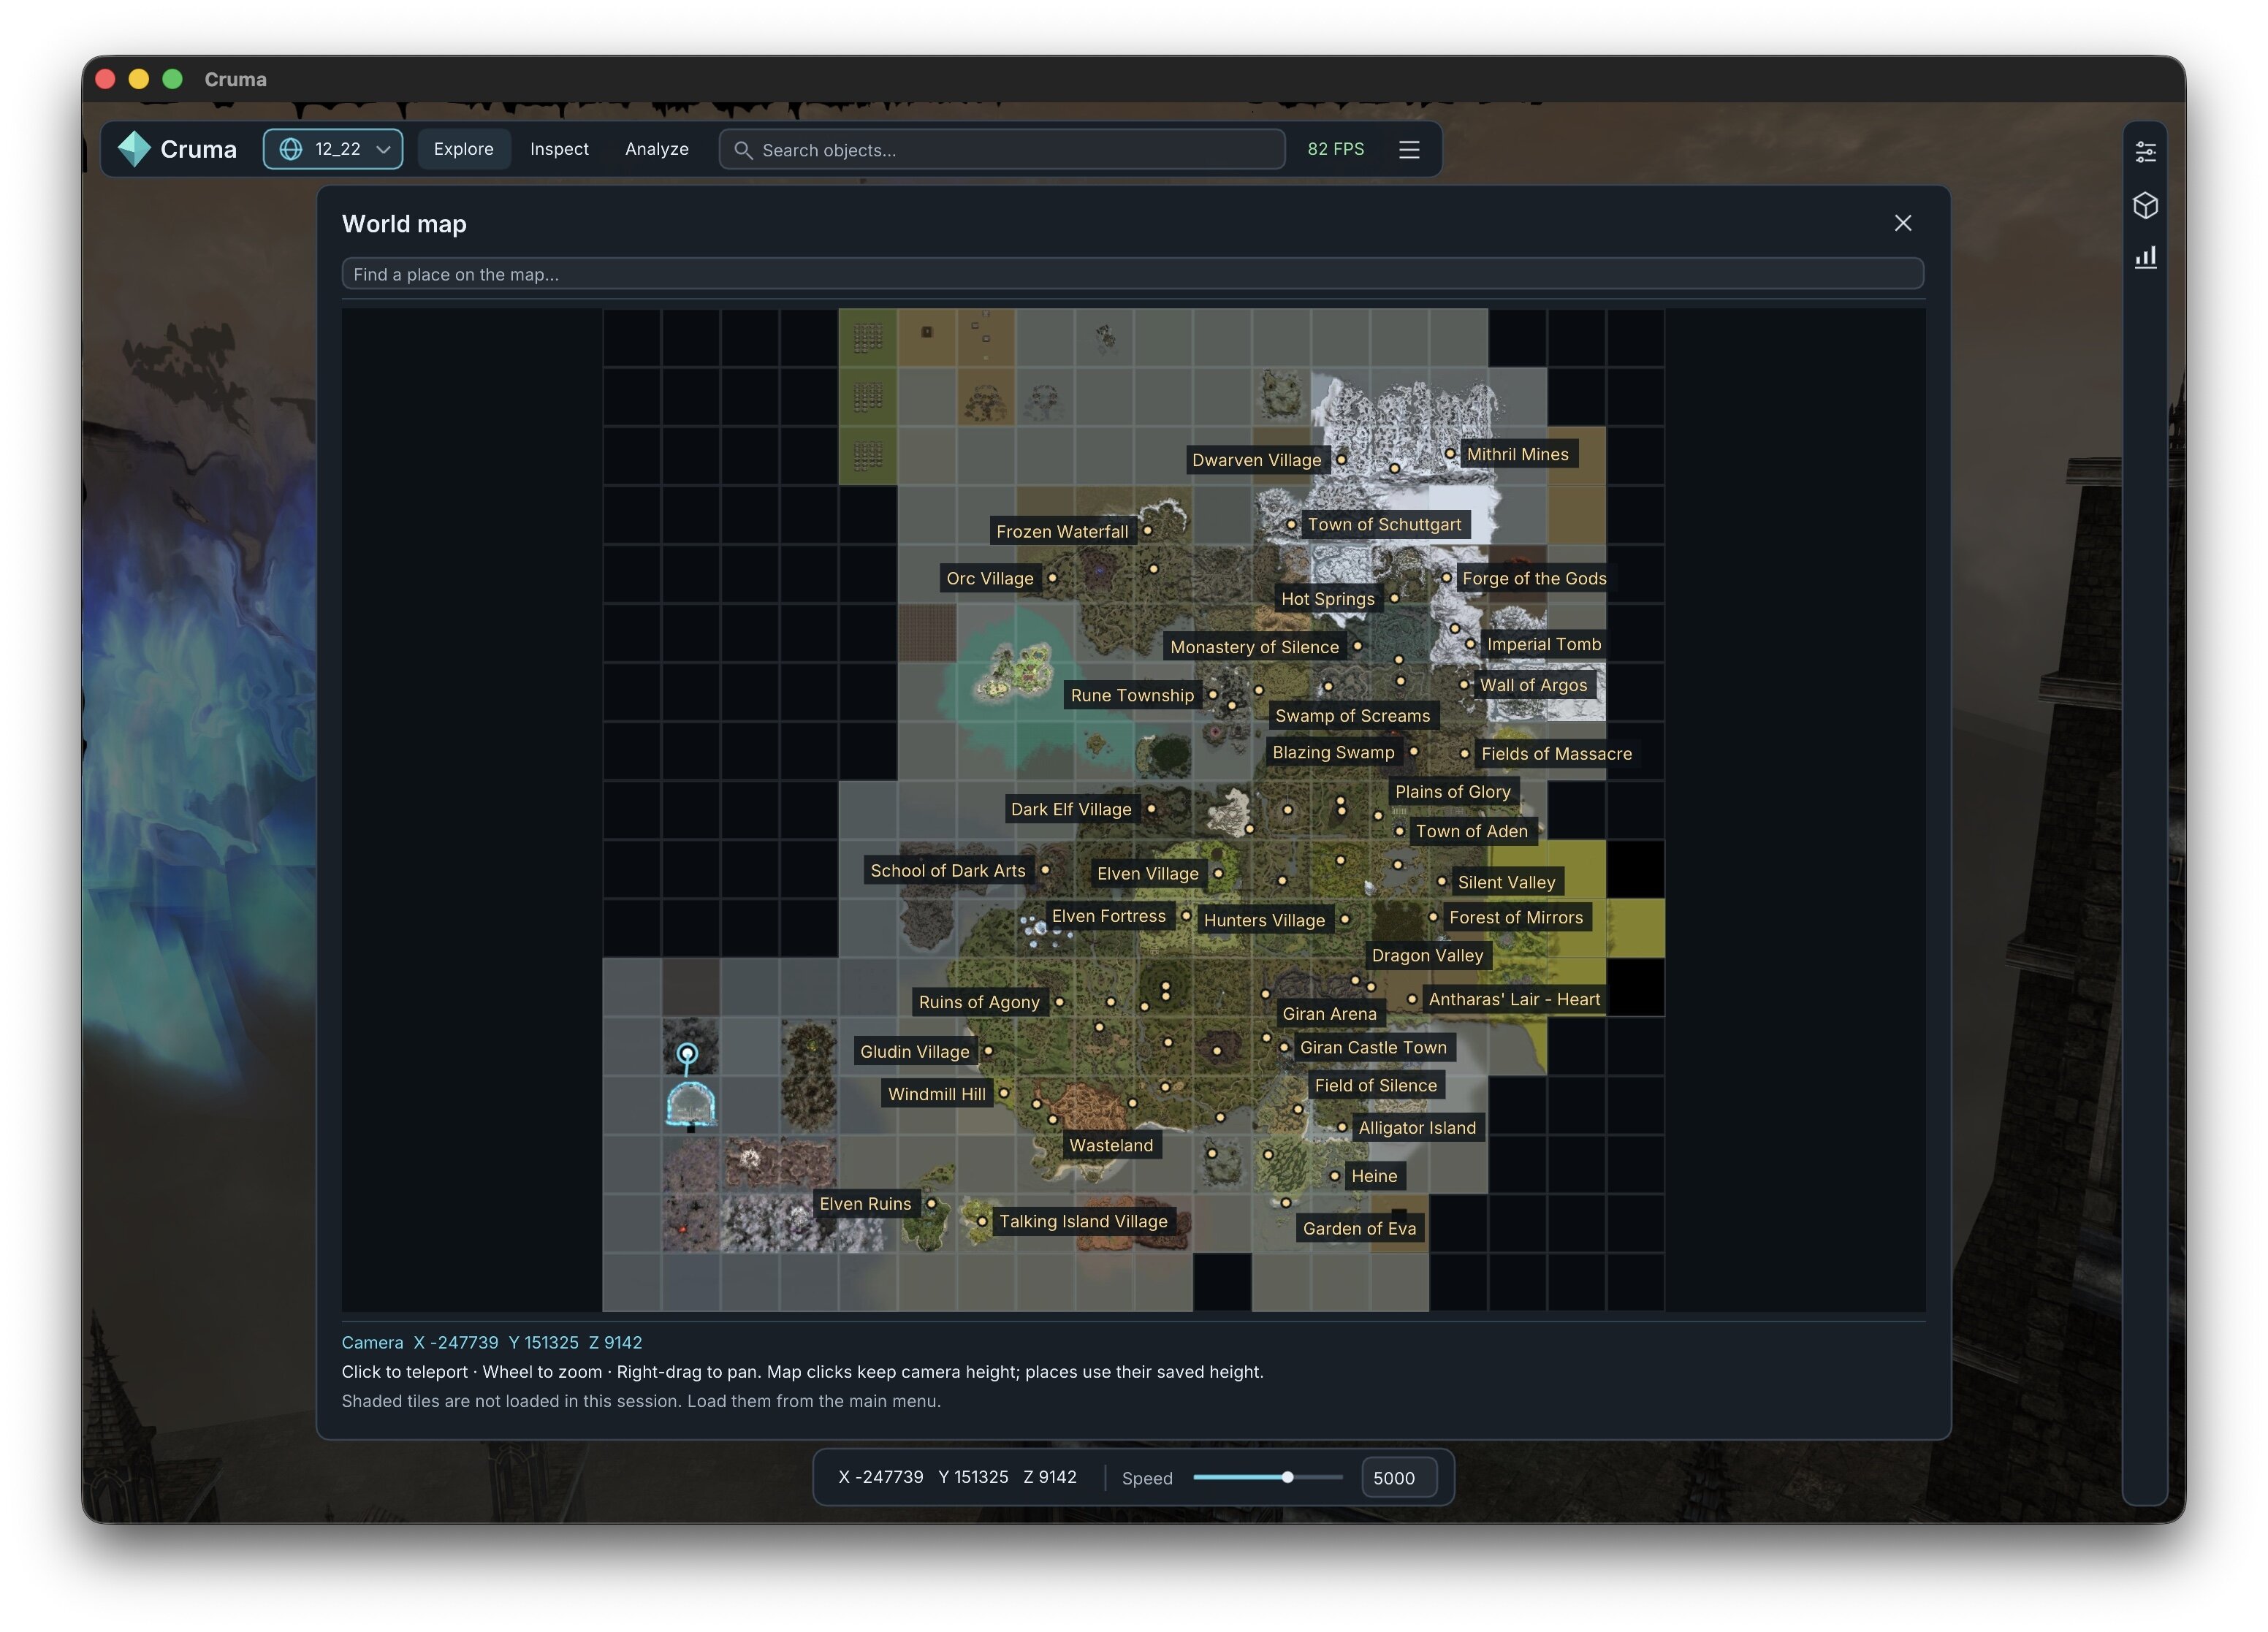Adjust the Speed slider
Screen dimensions: 2268x1632
click(x=1267, y=1477)
